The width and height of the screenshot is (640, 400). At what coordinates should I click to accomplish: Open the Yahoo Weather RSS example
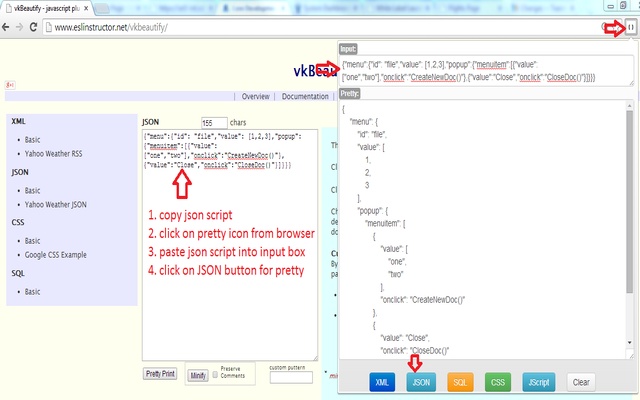coord(53,153)
